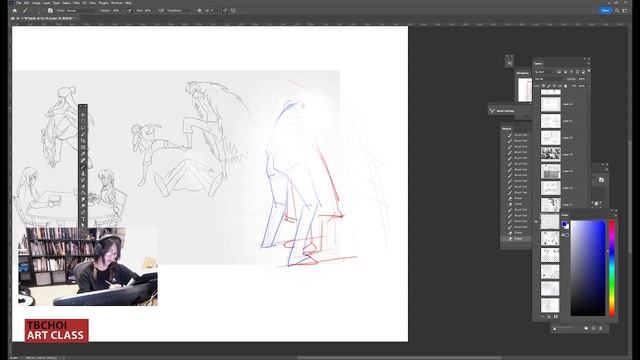Open the Flow dropdown in options bar

(x=149, y=11)
